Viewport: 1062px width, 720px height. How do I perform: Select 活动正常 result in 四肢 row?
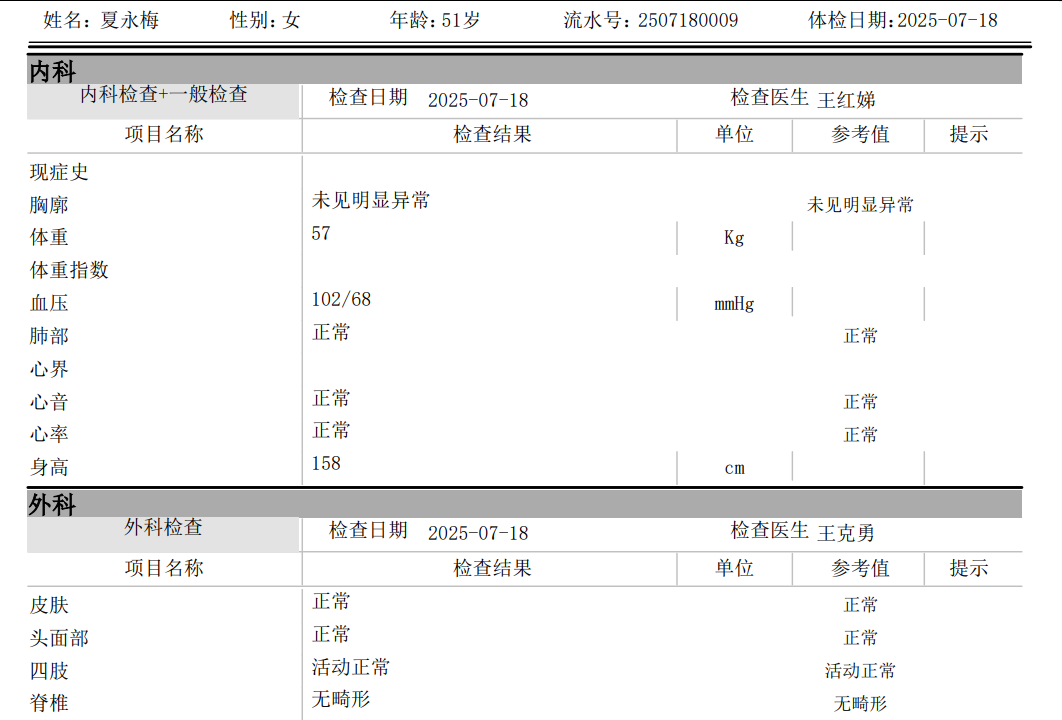351,667
